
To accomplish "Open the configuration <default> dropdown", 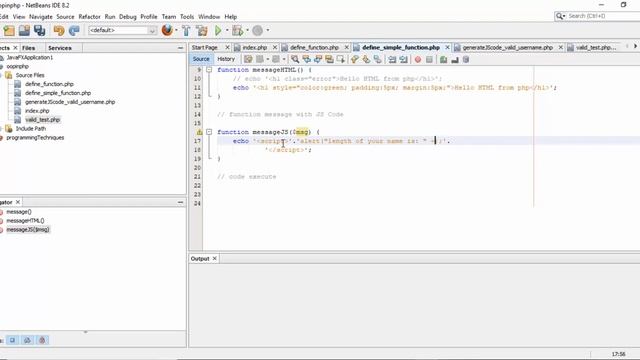I will (122, 31).
